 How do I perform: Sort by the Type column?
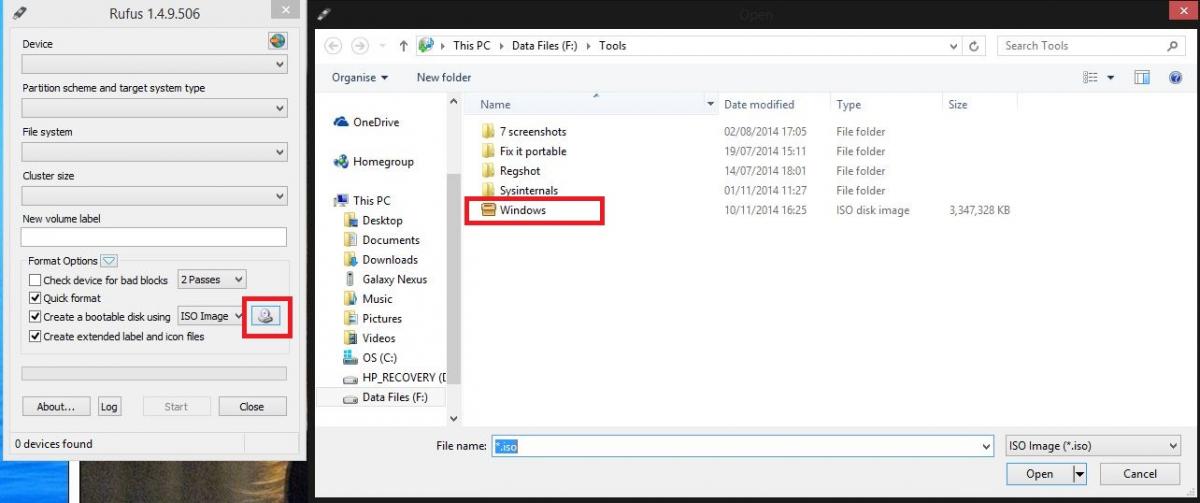click(x=886, y=104)
